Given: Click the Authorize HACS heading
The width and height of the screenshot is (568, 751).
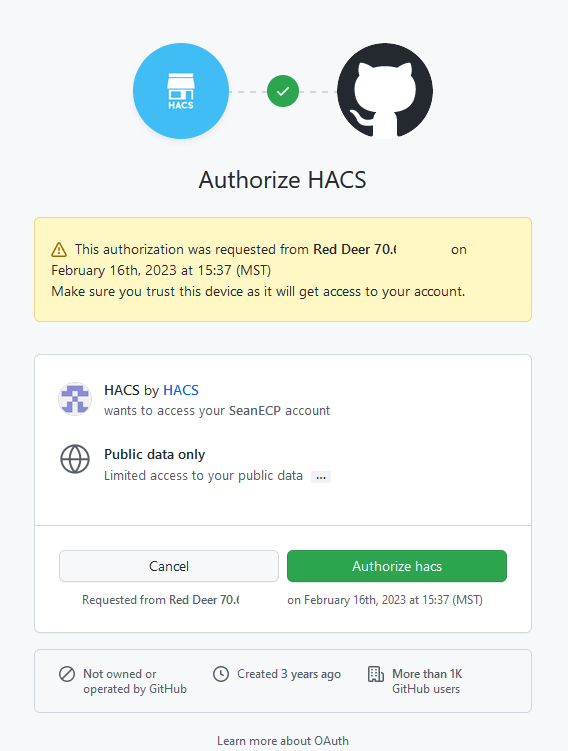Looking at the screenshot, I should (283, 180).
